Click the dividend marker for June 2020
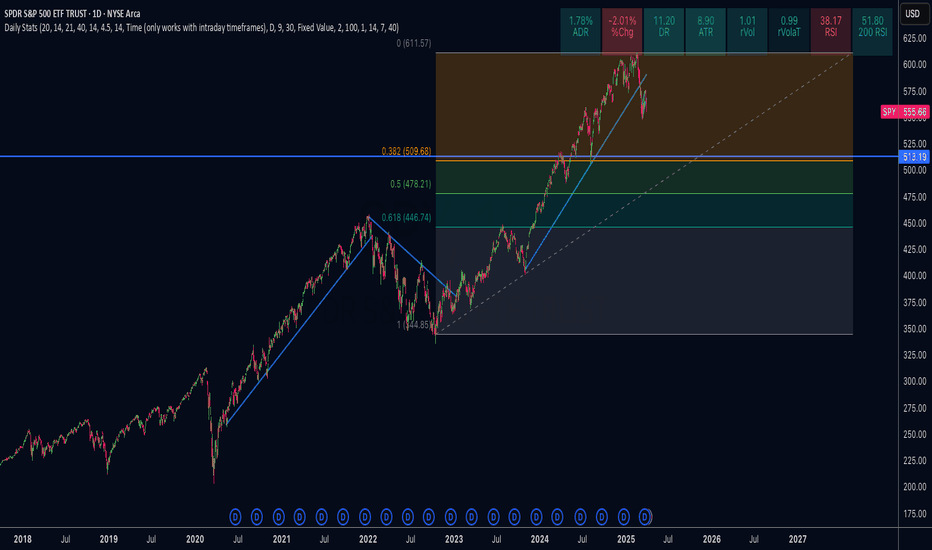Viewport: 932px width, 550px height. (235, 517)
